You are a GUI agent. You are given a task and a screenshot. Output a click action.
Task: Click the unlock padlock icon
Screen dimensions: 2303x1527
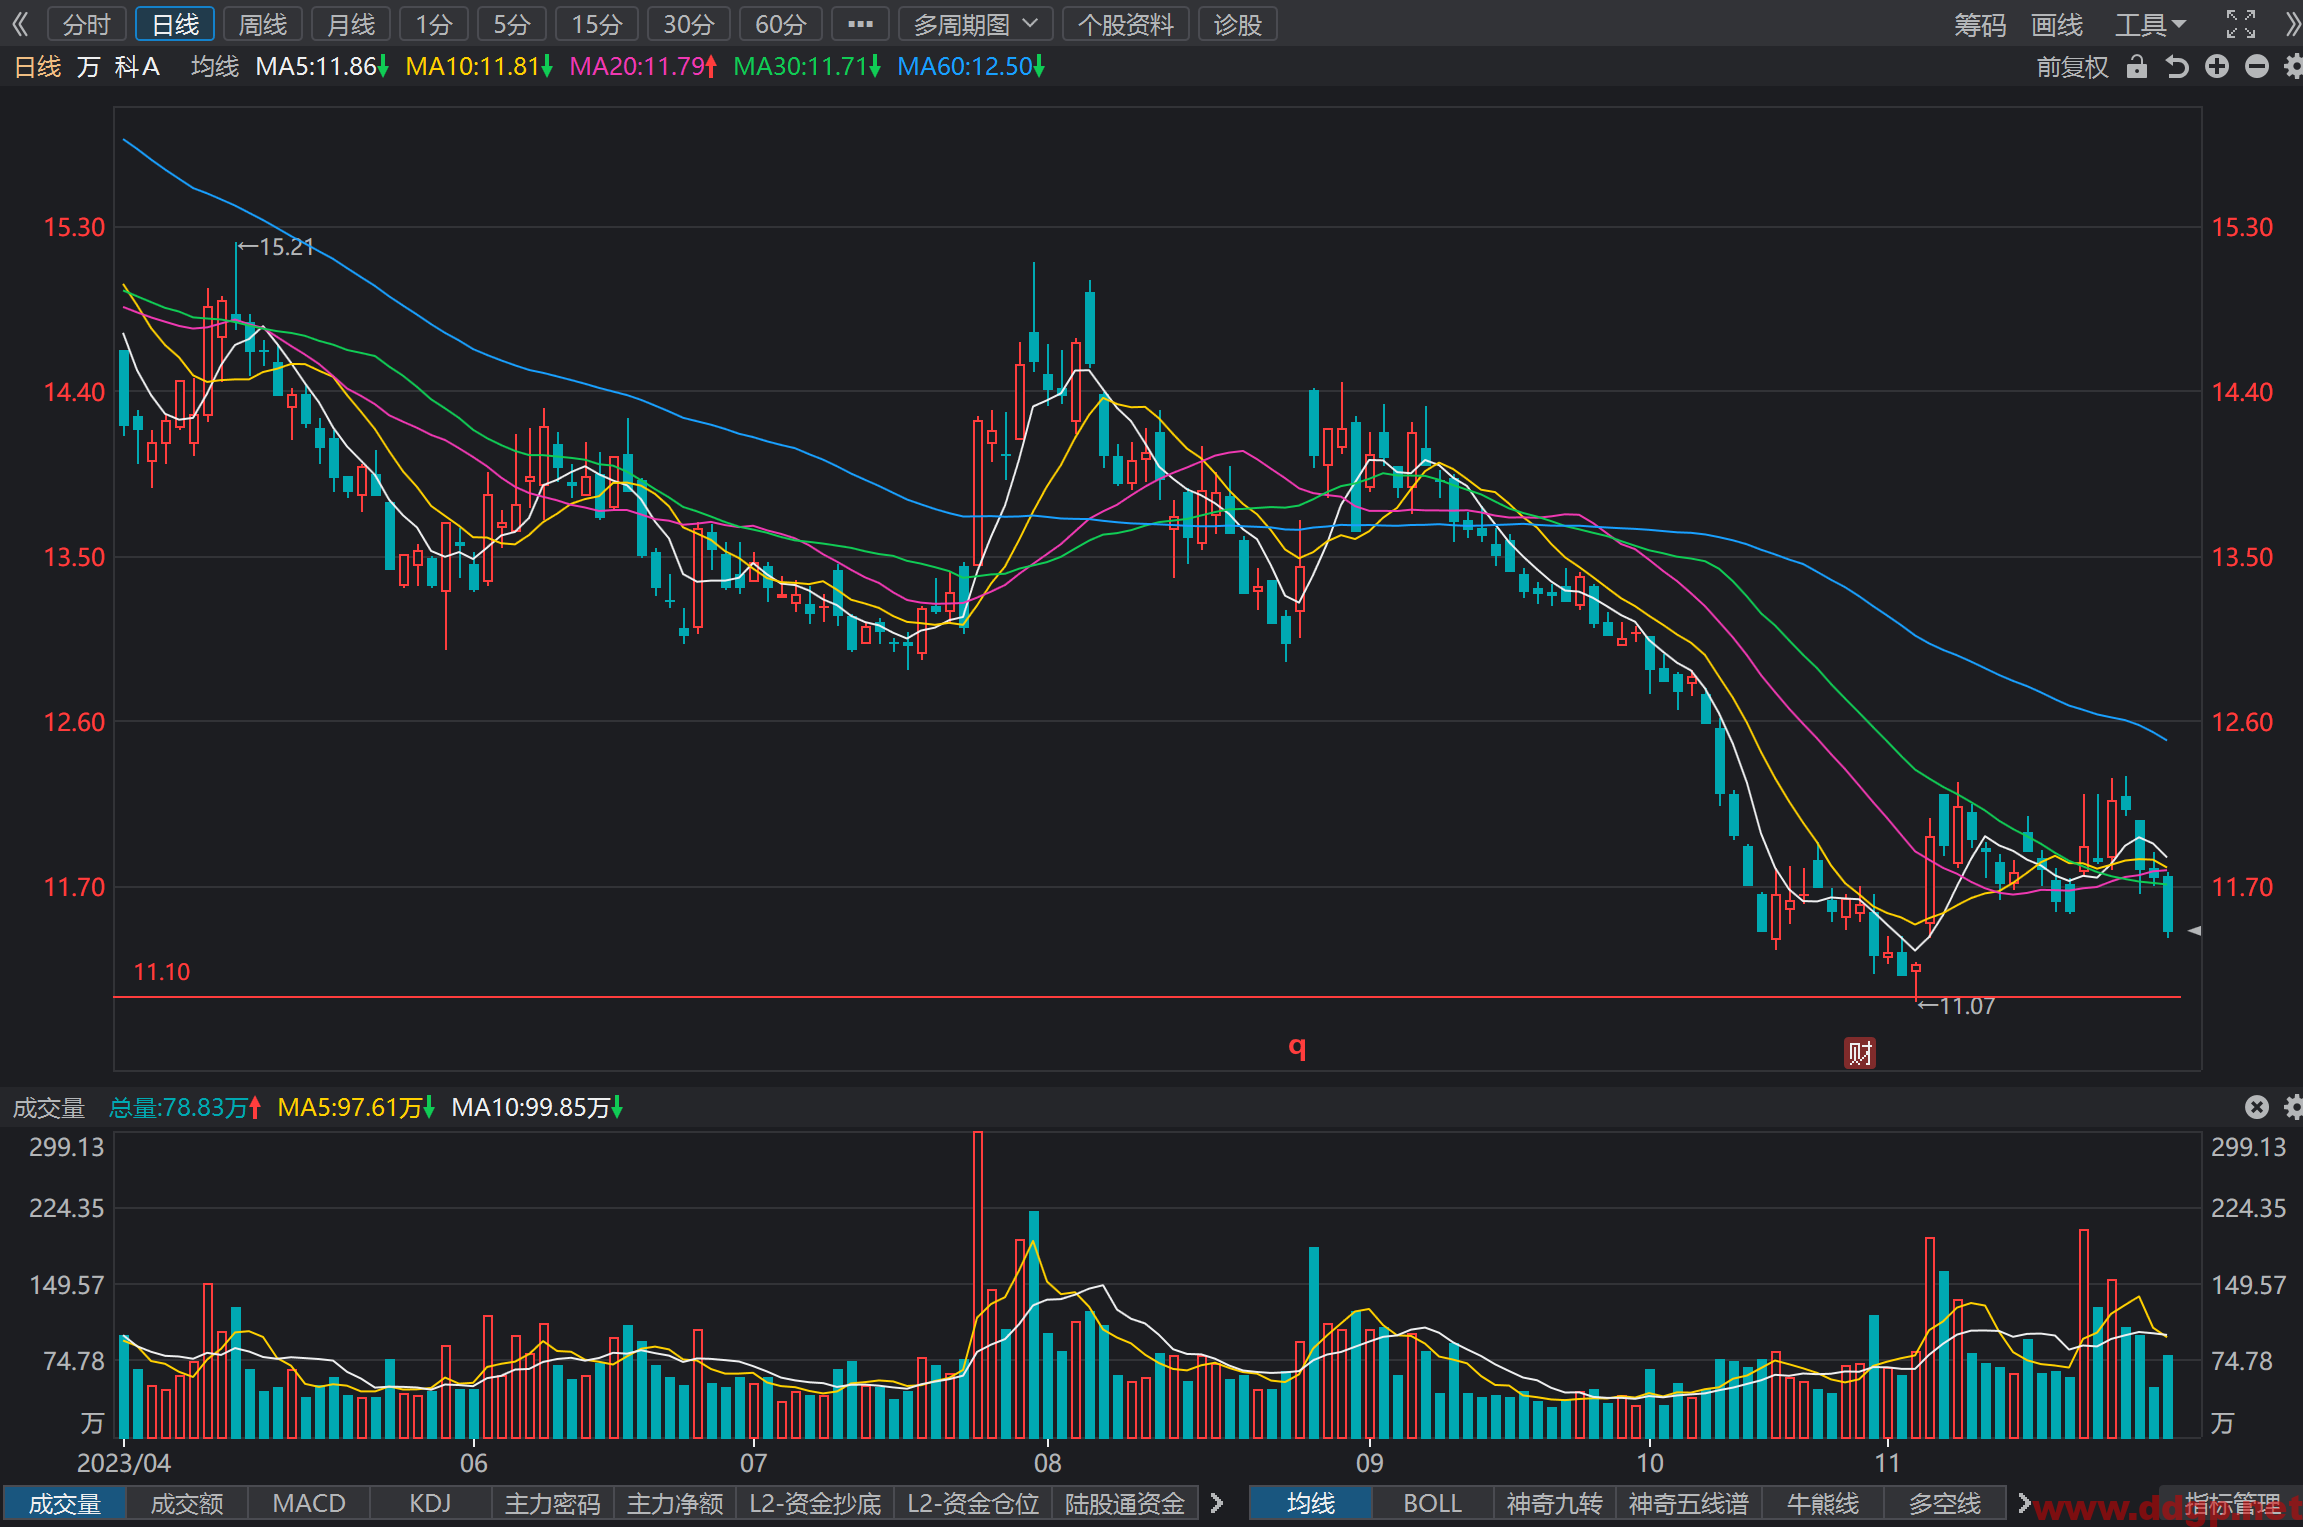pyautogui.click(x=2137, y=67)
